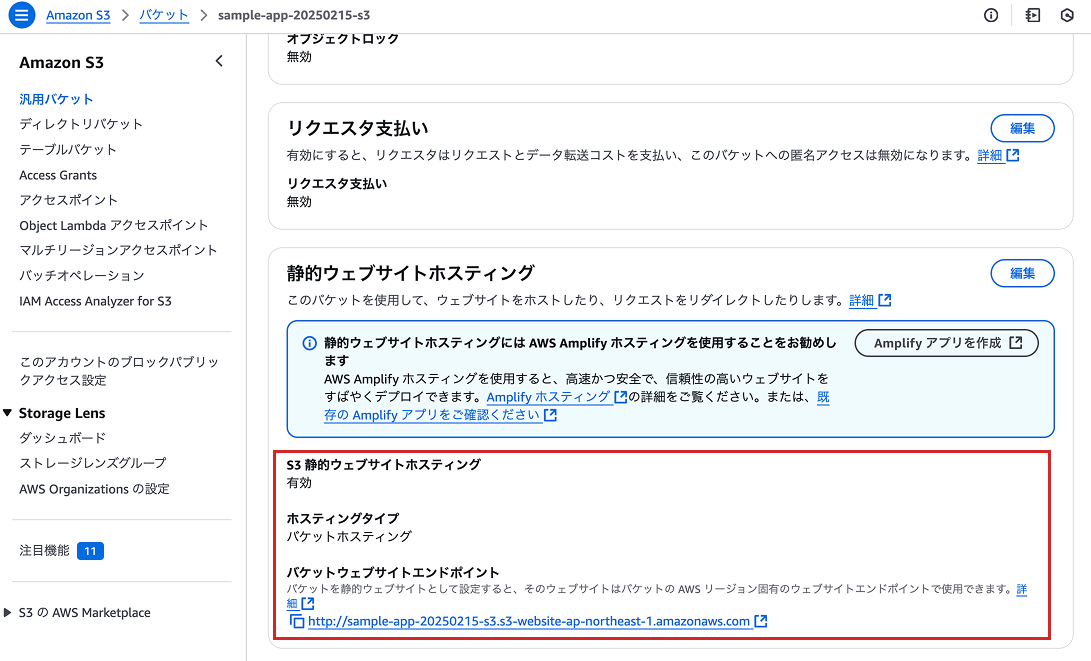Click external icon beside リクエスタ支払い 詳細 link
The height and width of the screenshot is (661, 1091).
point(1013,155)
